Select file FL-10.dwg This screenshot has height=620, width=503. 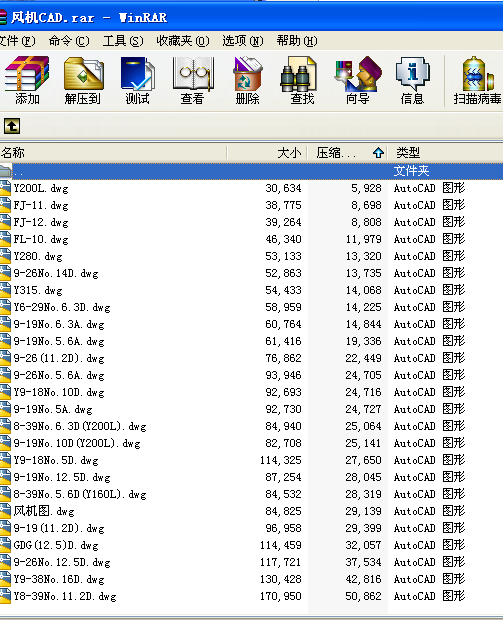[x=41, y=239]
